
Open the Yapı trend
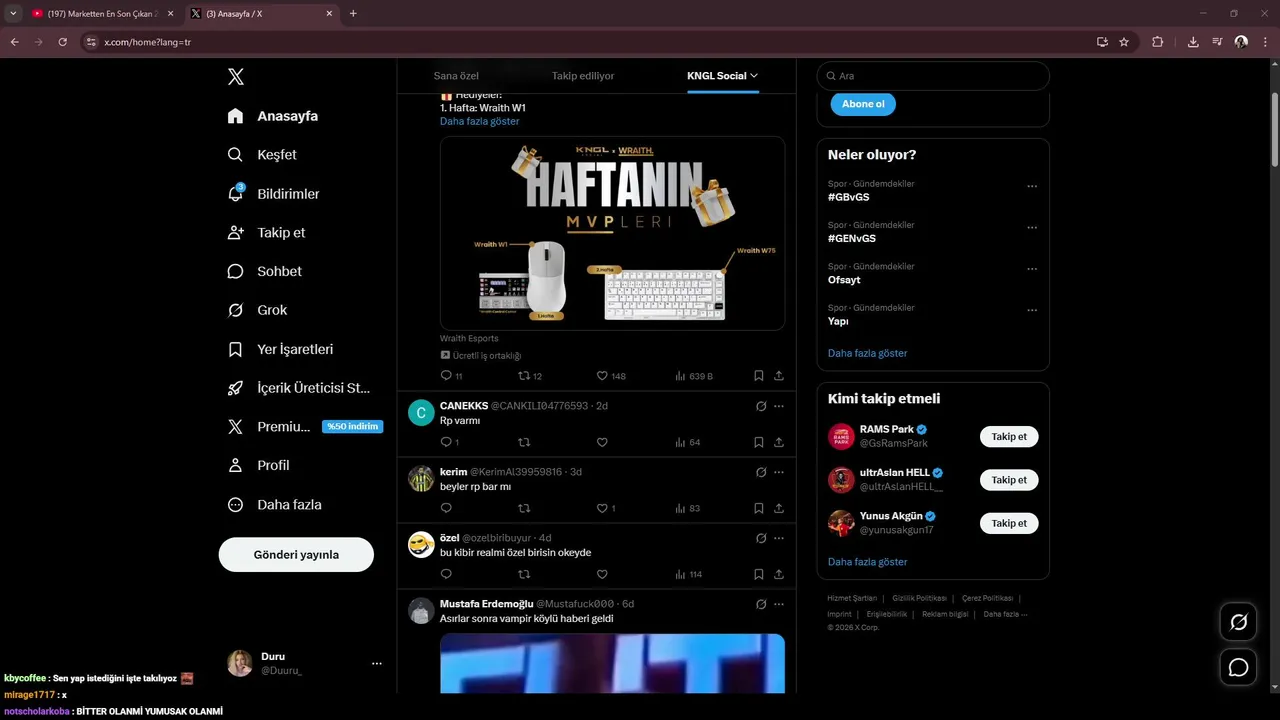839,322
